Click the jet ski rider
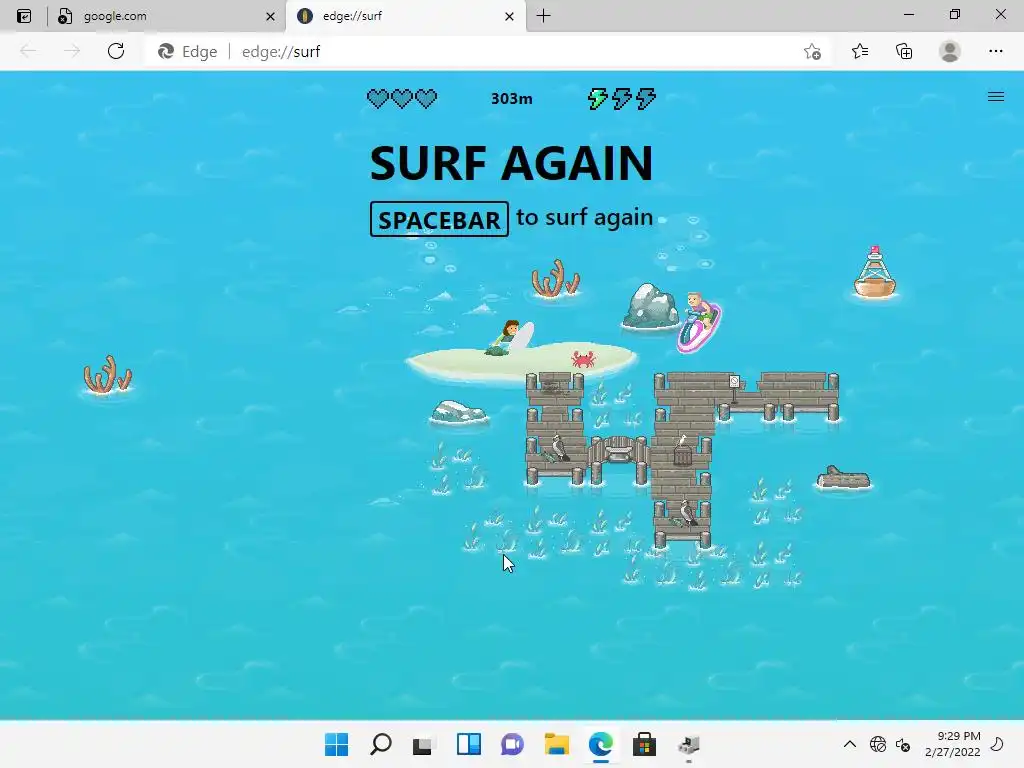 pyautogui.click(x=699, y=321)
